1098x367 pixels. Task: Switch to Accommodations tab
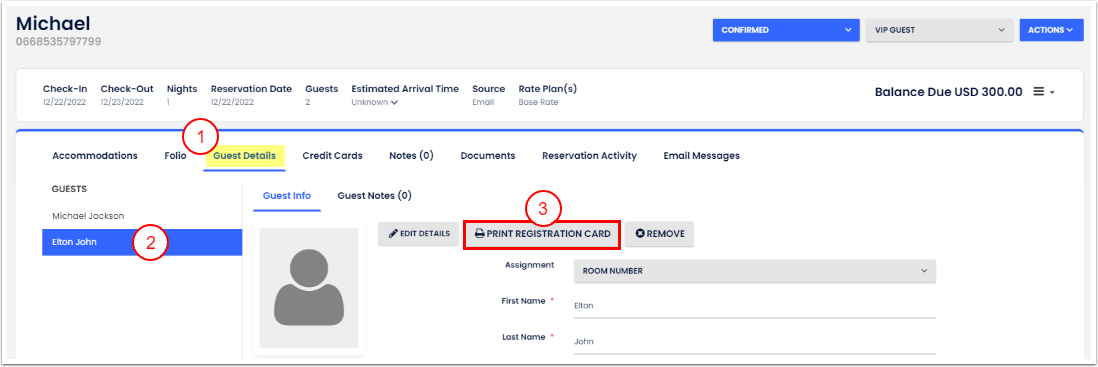coord(95,155)
